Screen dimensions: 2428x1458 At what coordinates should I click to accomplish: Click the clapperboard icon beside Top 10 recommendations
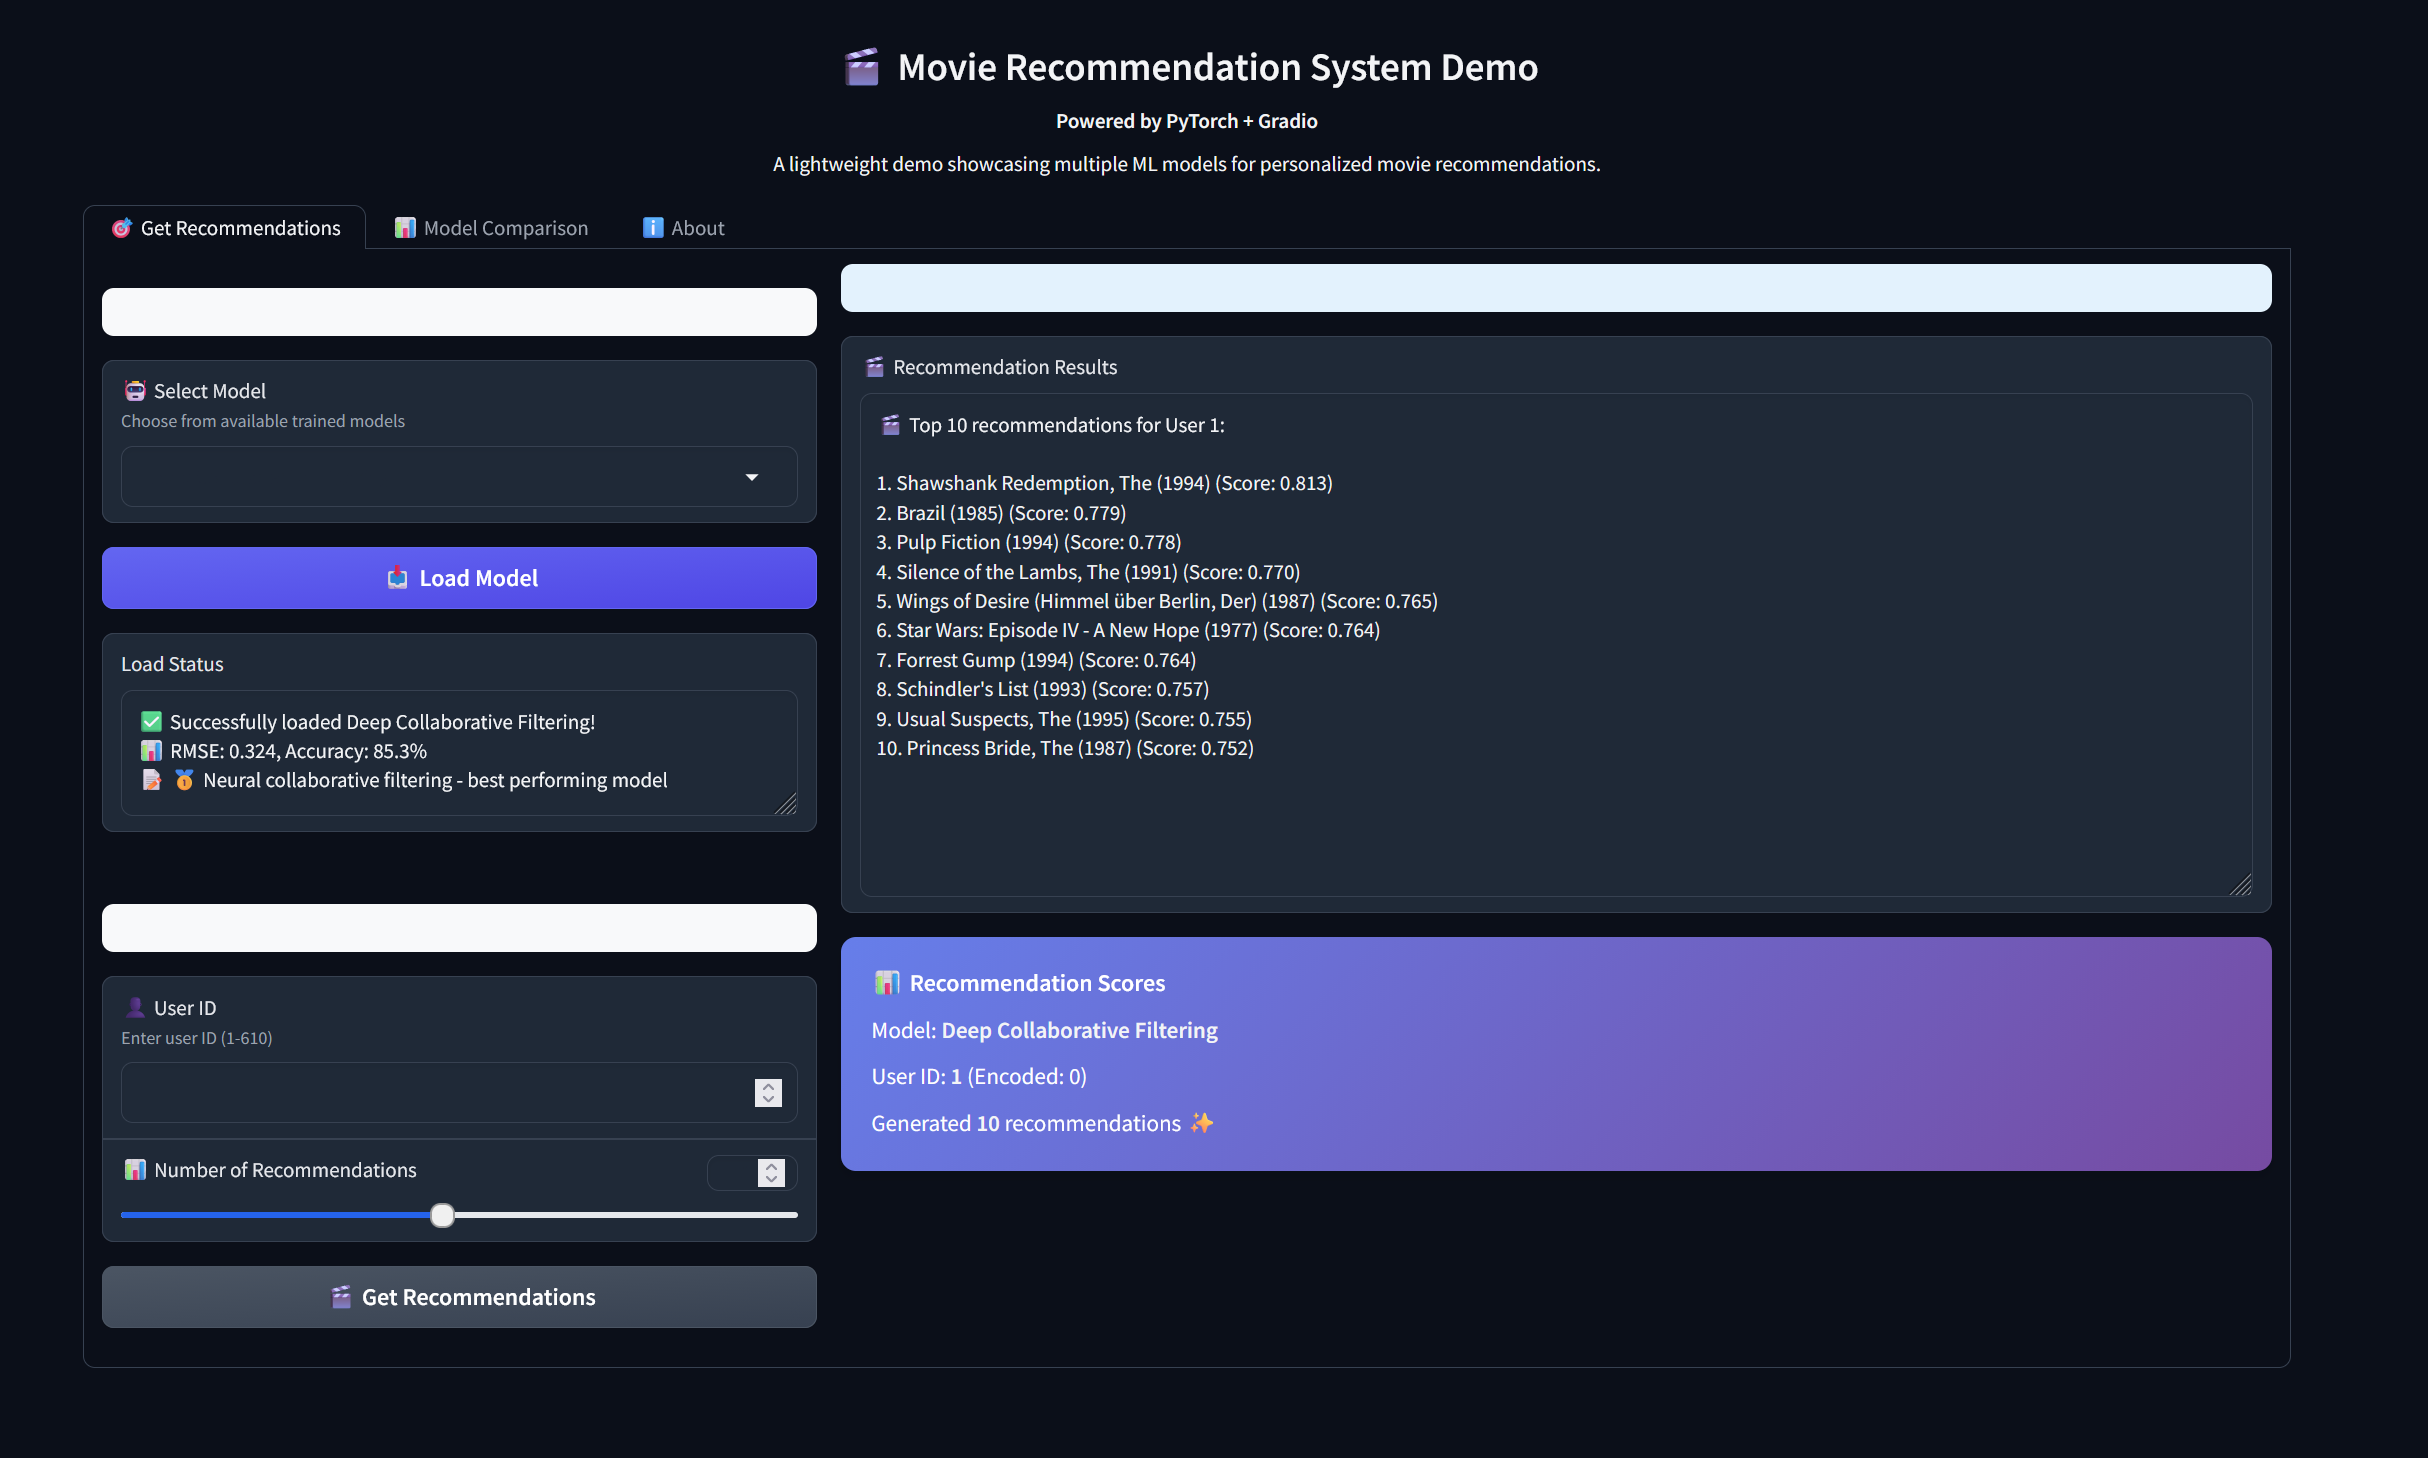pos(891,425)
